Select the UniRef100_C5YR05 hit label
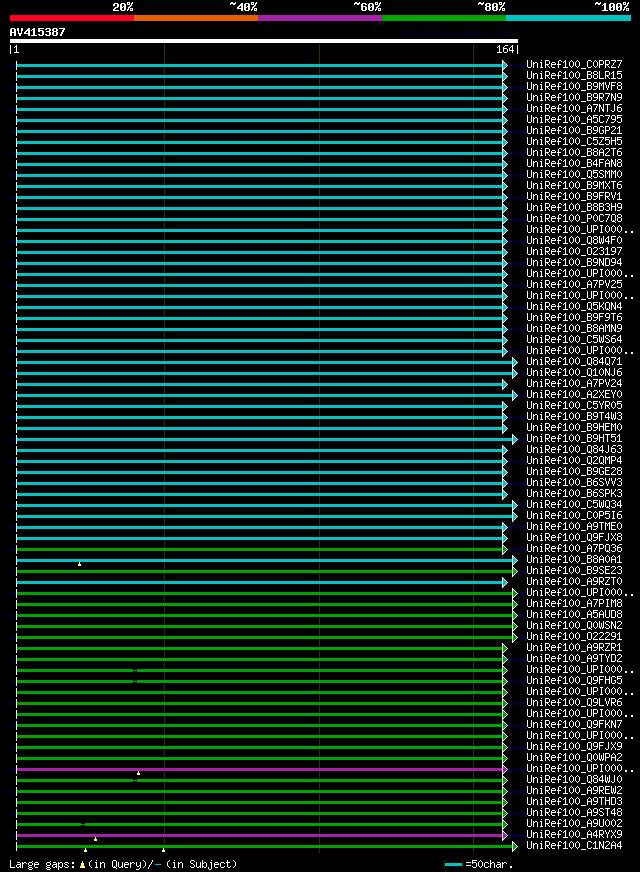Screen dimensions: 640x872 pos(574,405)
